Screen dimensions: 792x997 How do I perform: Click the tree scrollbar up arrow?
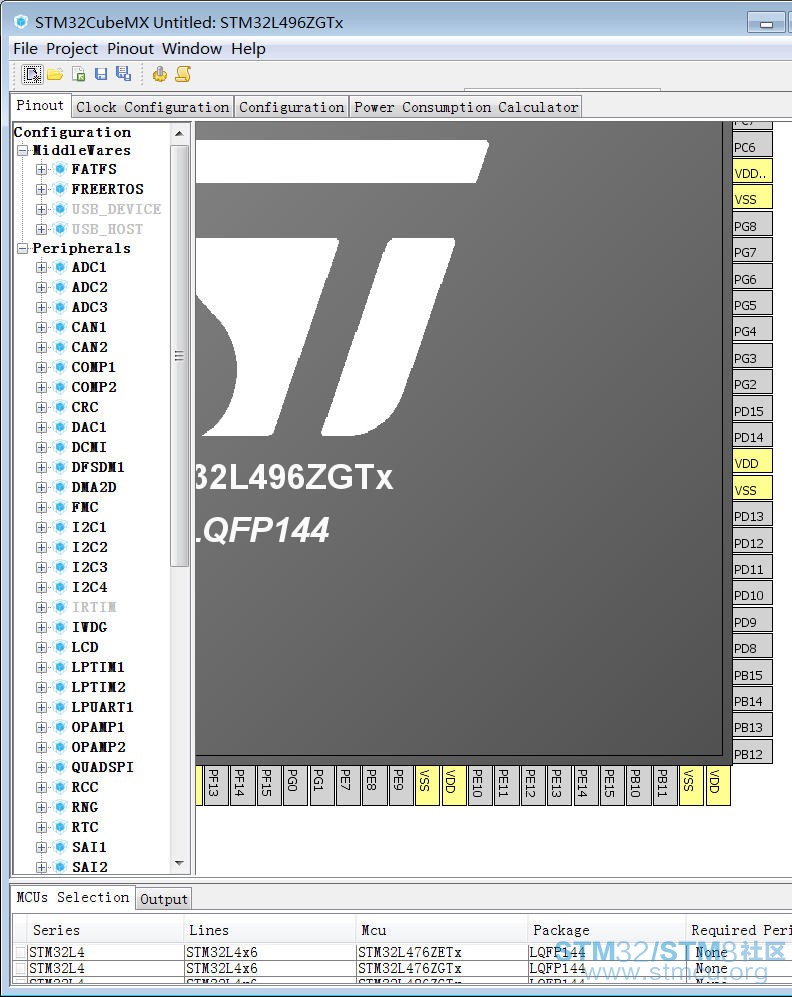click(179, 133)
